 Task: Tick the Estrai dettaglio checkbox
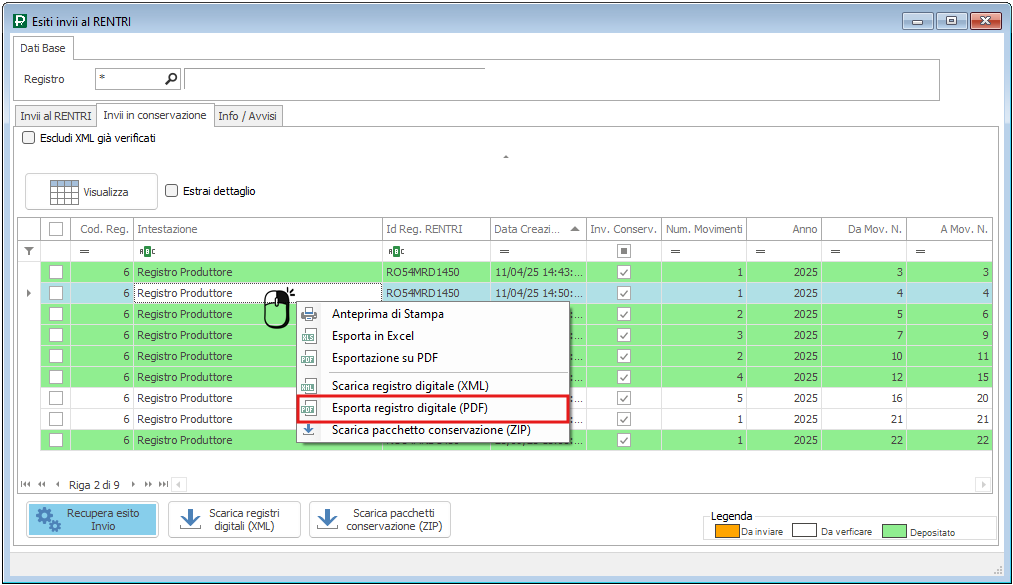point(172,191)
